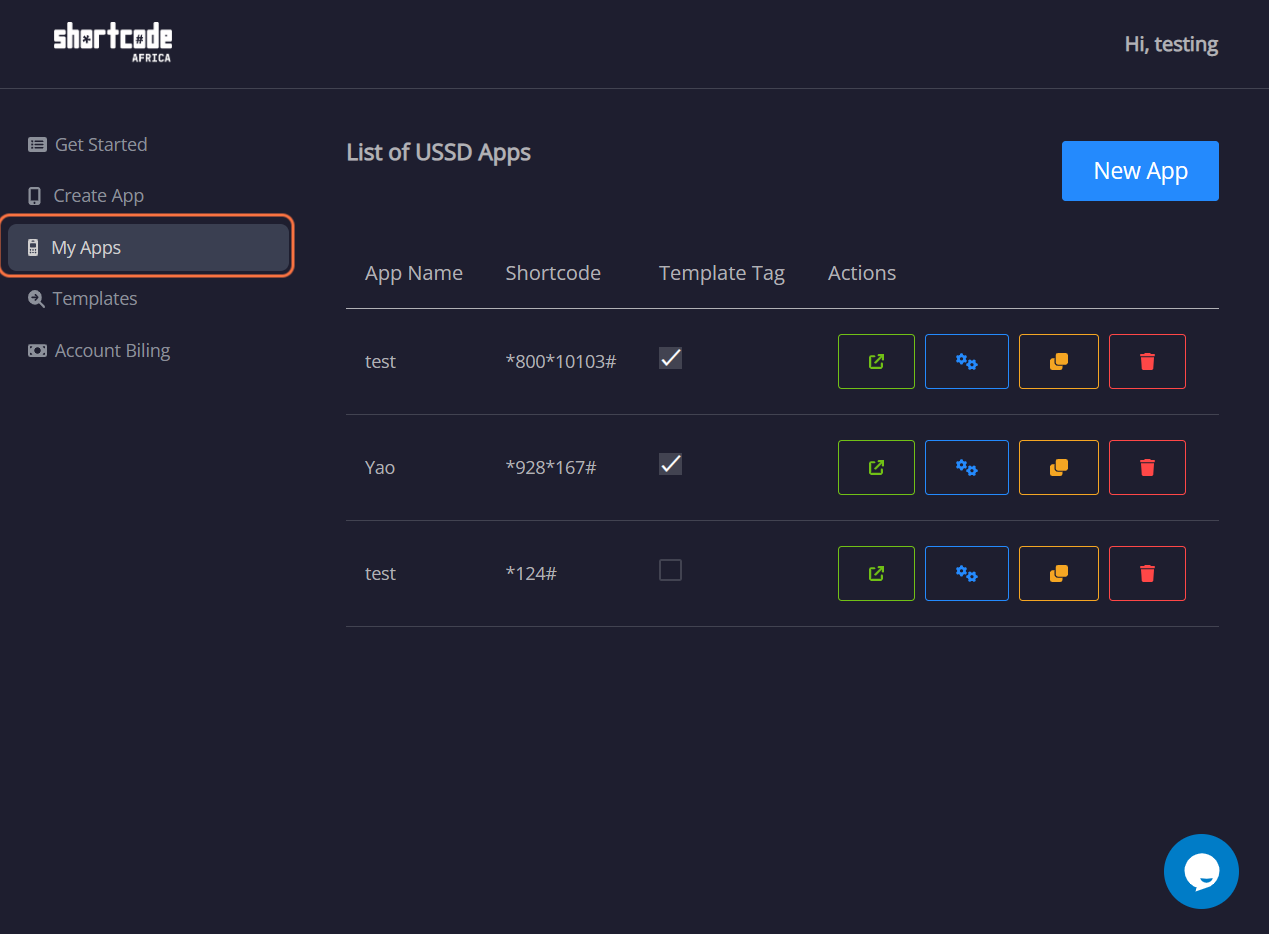Browse Templates in the sidebar

coord(82,298)
